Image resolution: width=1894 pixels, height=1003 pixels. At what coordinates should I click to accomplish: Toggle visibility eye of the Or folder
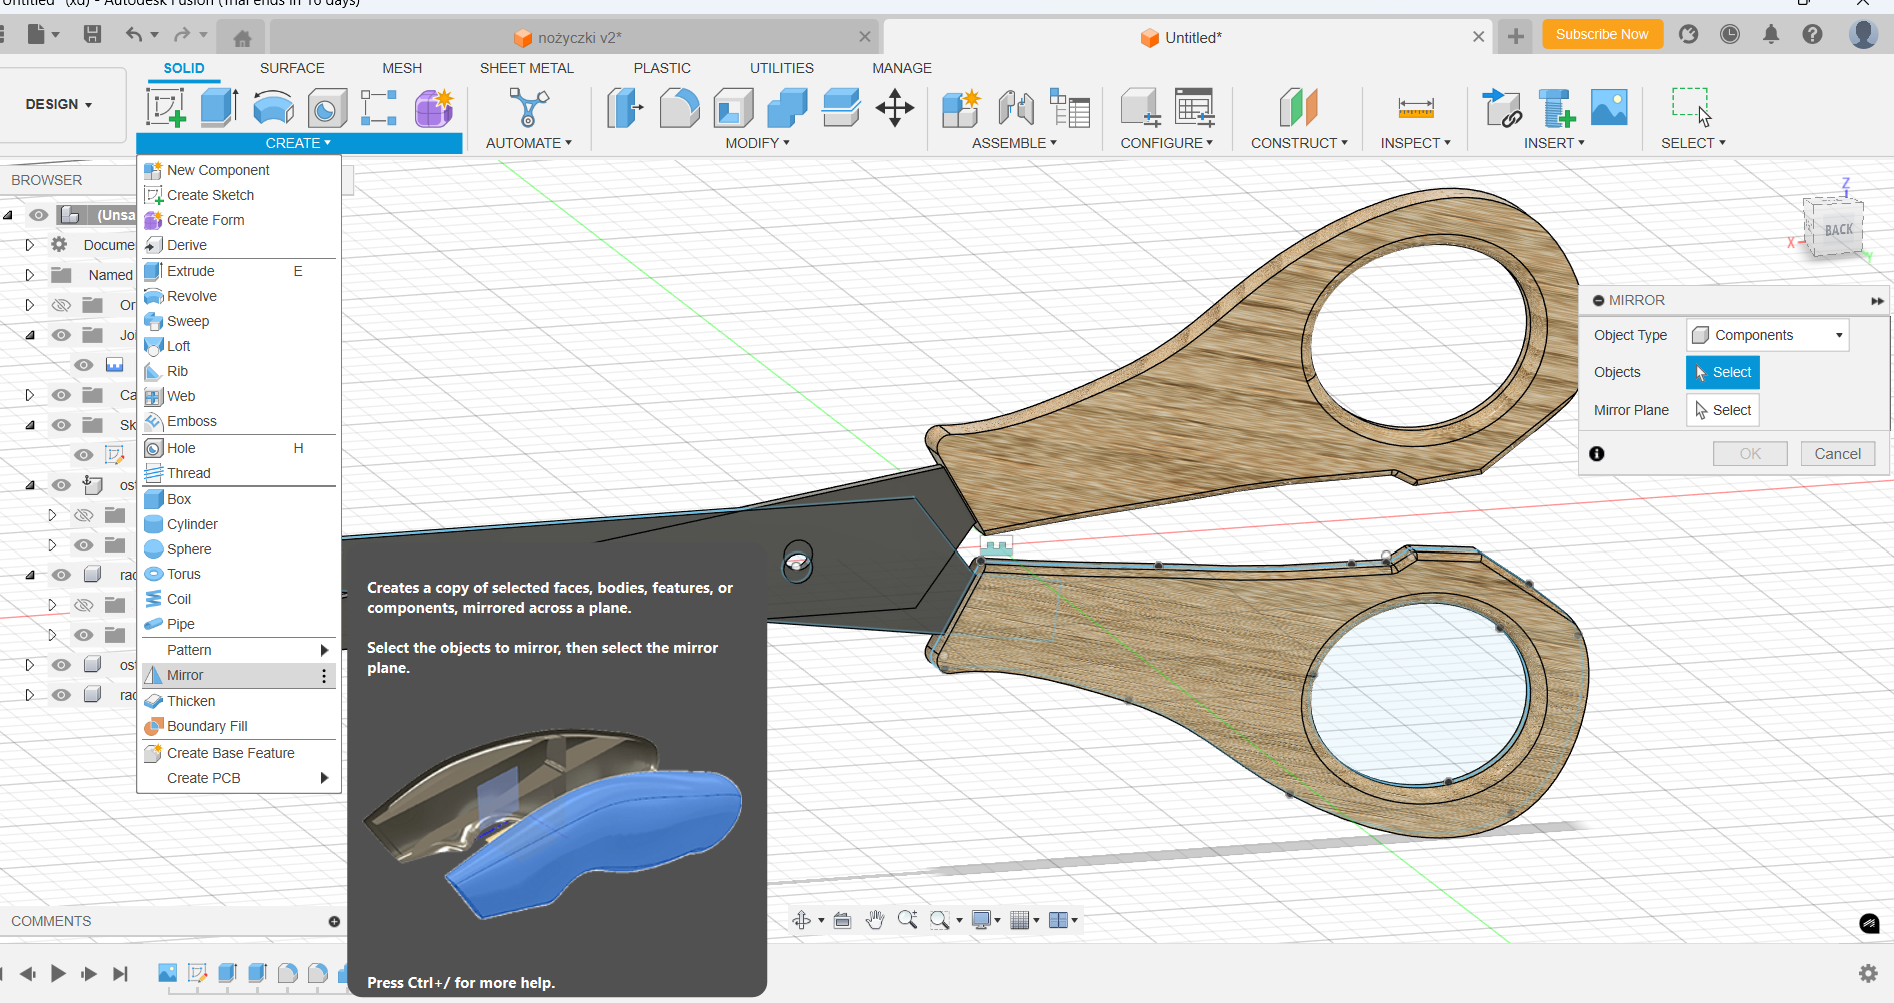pos(61,305)
